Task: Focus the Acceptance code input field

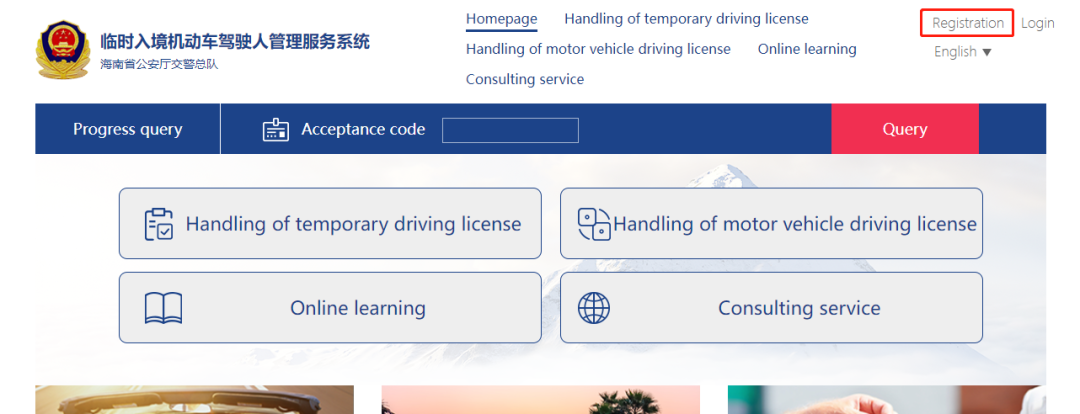Action: (510, 130)
